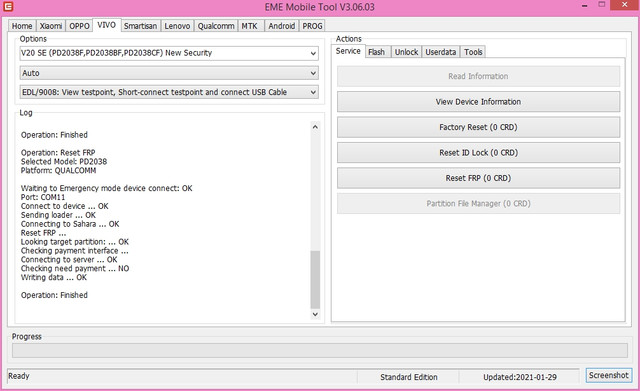This screenshot has height=391, width=640.
Task: Select the VIVO tab
Action: click(x=107, y=25)
